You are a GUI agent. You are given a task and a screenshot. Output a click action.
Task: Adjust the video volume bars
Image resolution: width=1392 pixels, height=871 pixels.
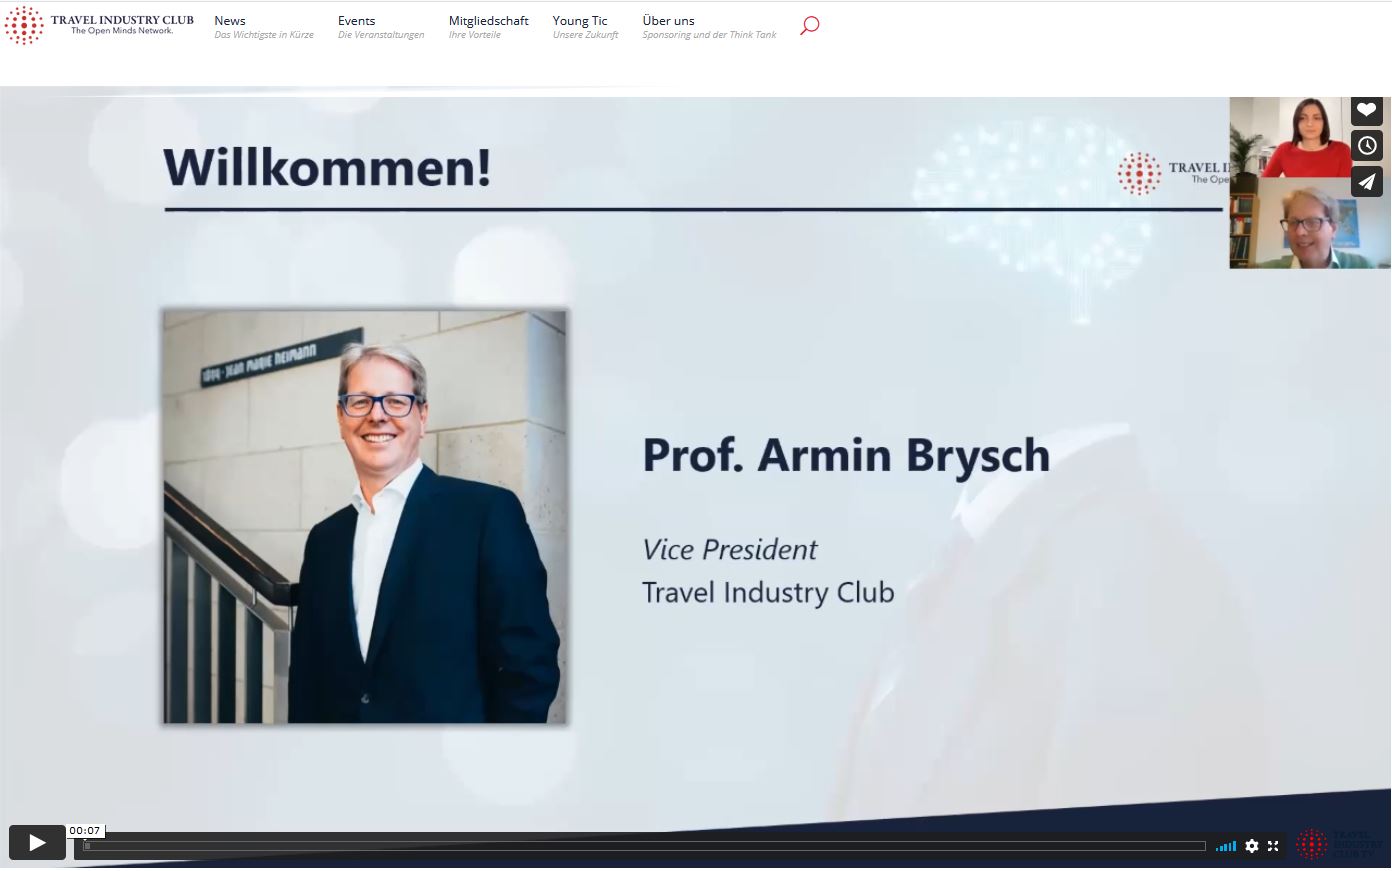pyautogui.click(x=1226, y=846)
